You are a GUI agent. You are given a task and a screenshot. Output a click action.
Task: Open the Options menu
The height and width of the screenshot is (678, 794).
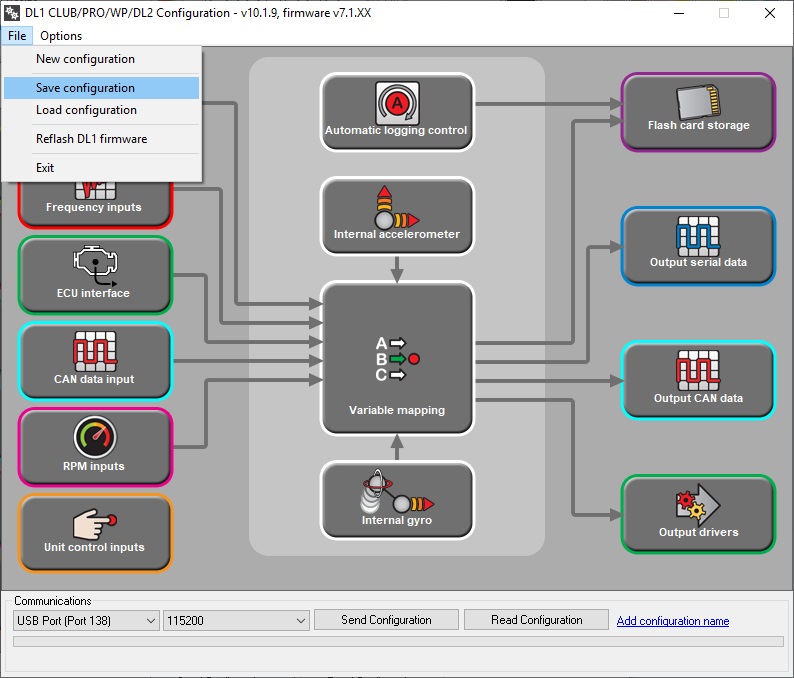coord(61,36)
